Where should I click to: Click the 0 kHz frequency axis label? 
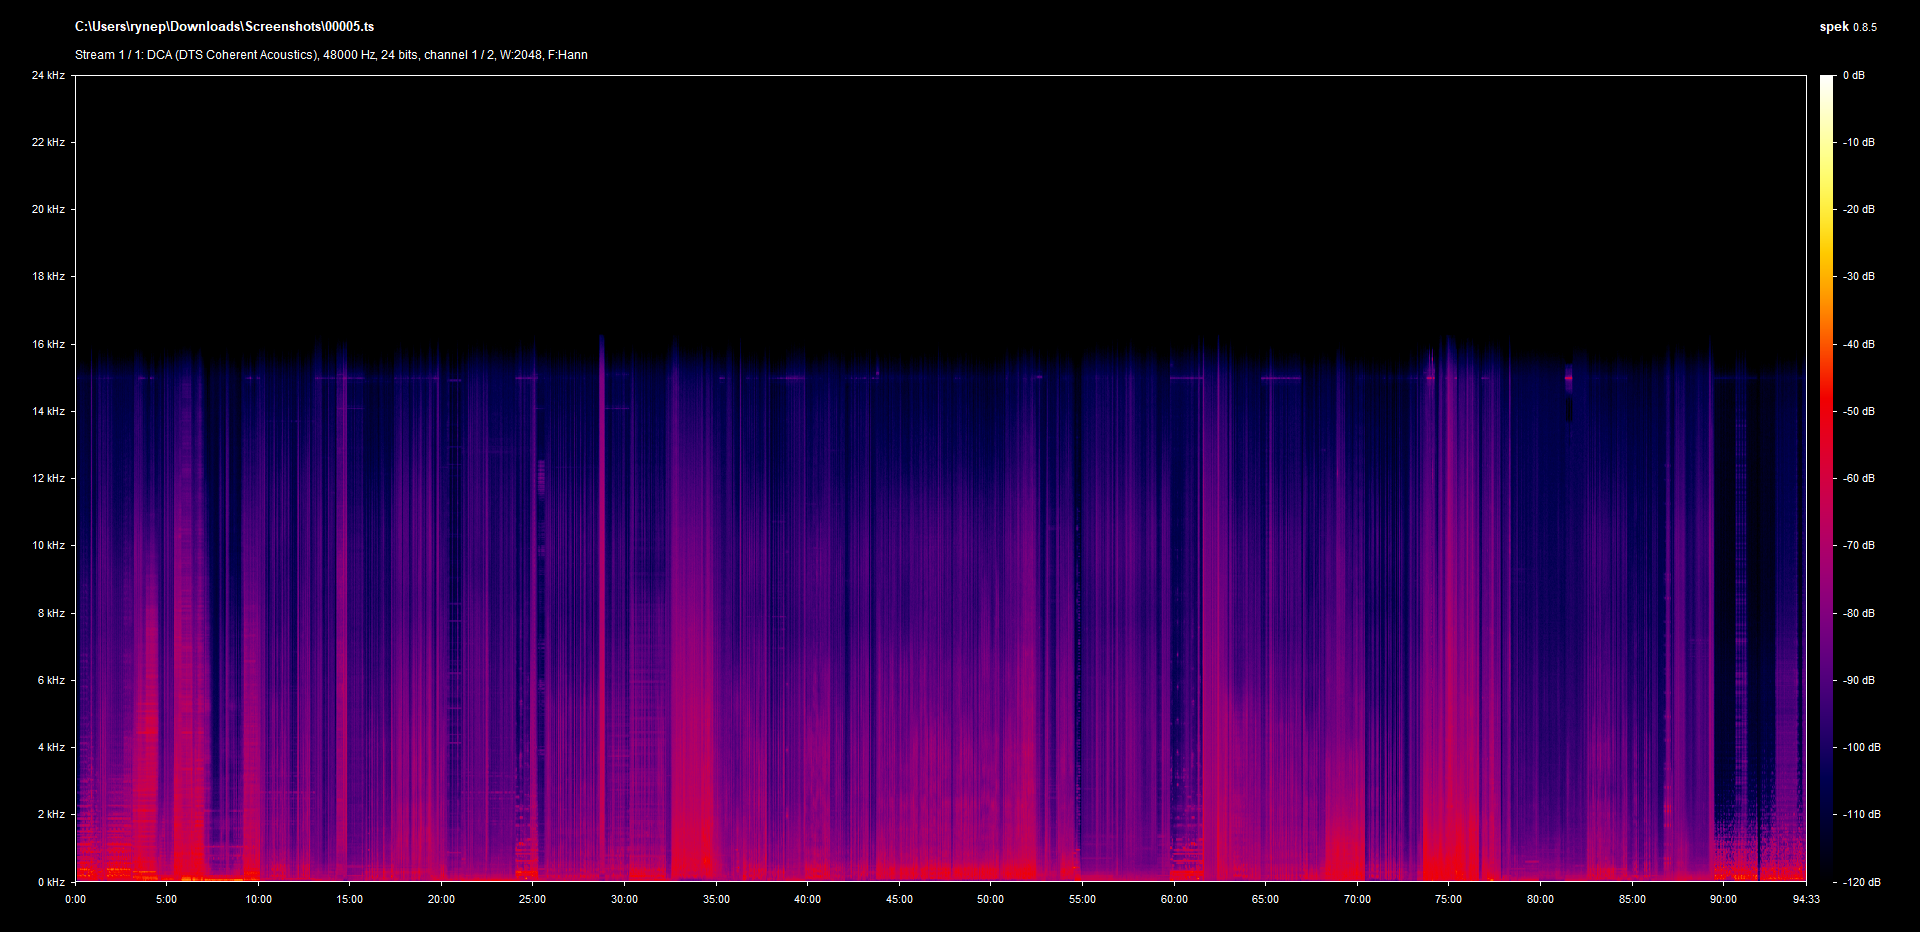[51, 882]
